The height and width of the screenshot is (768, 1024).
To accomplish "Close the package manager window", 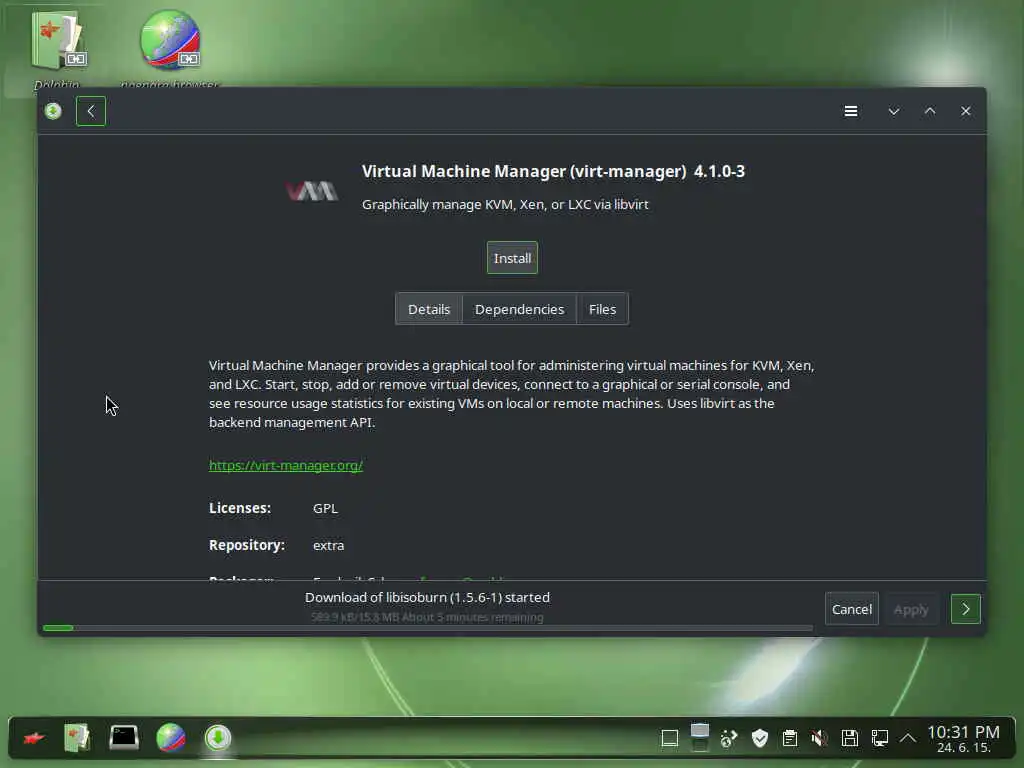I will 966,111.
